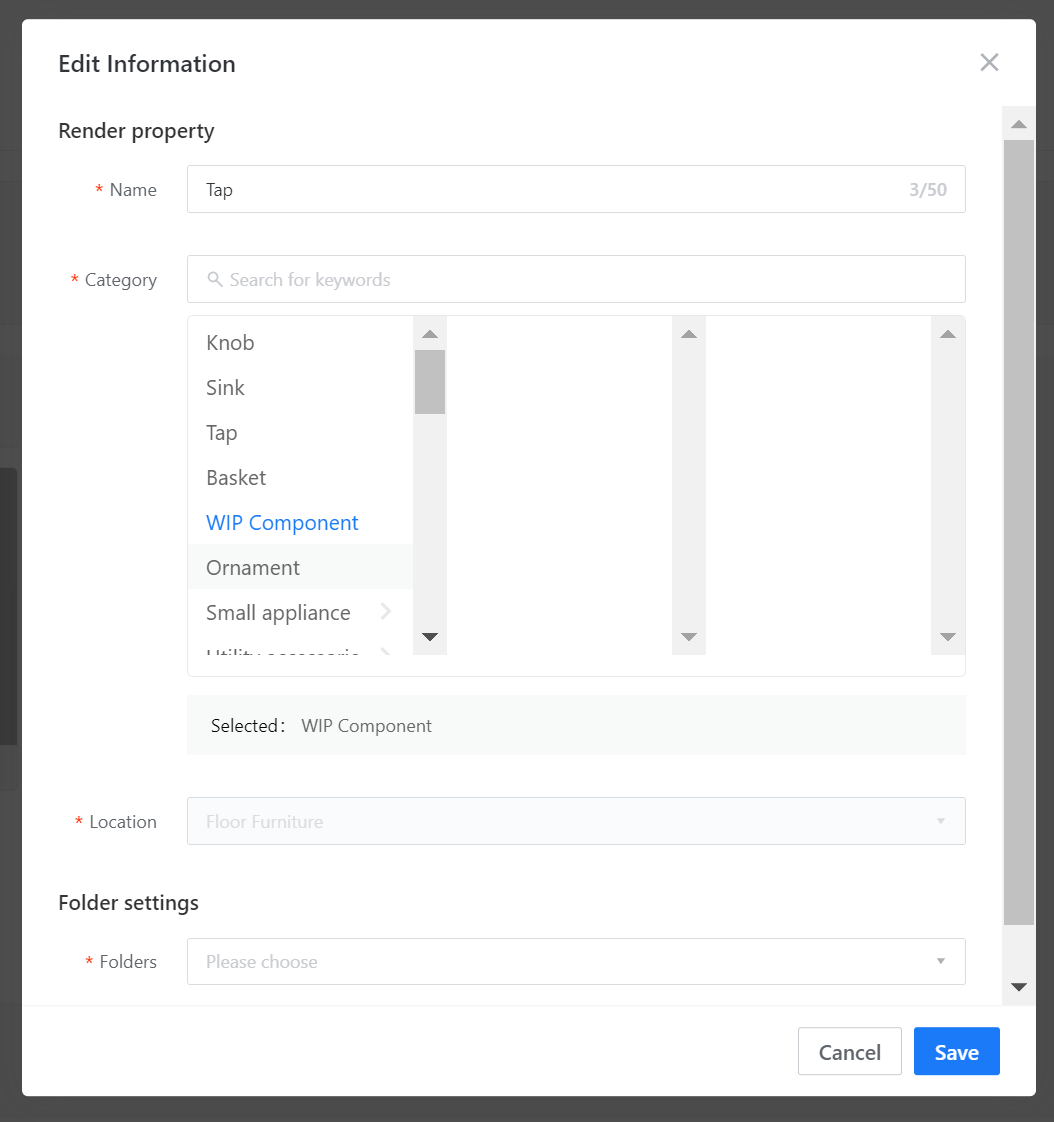The height and width of the screenshot is (1122, 1054).
Task: Select the Sink category
Action: [225, 388]
